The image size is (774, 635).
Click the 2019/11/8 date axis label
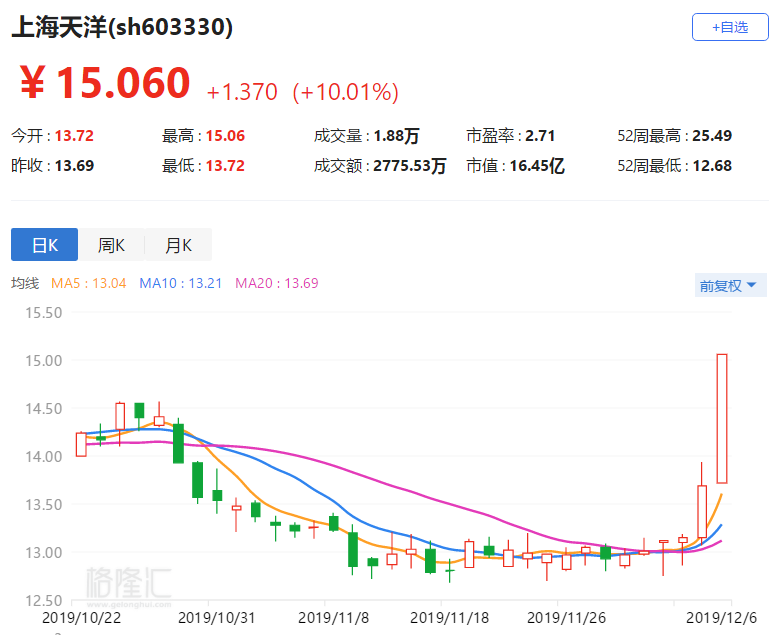tap(334, 618)
